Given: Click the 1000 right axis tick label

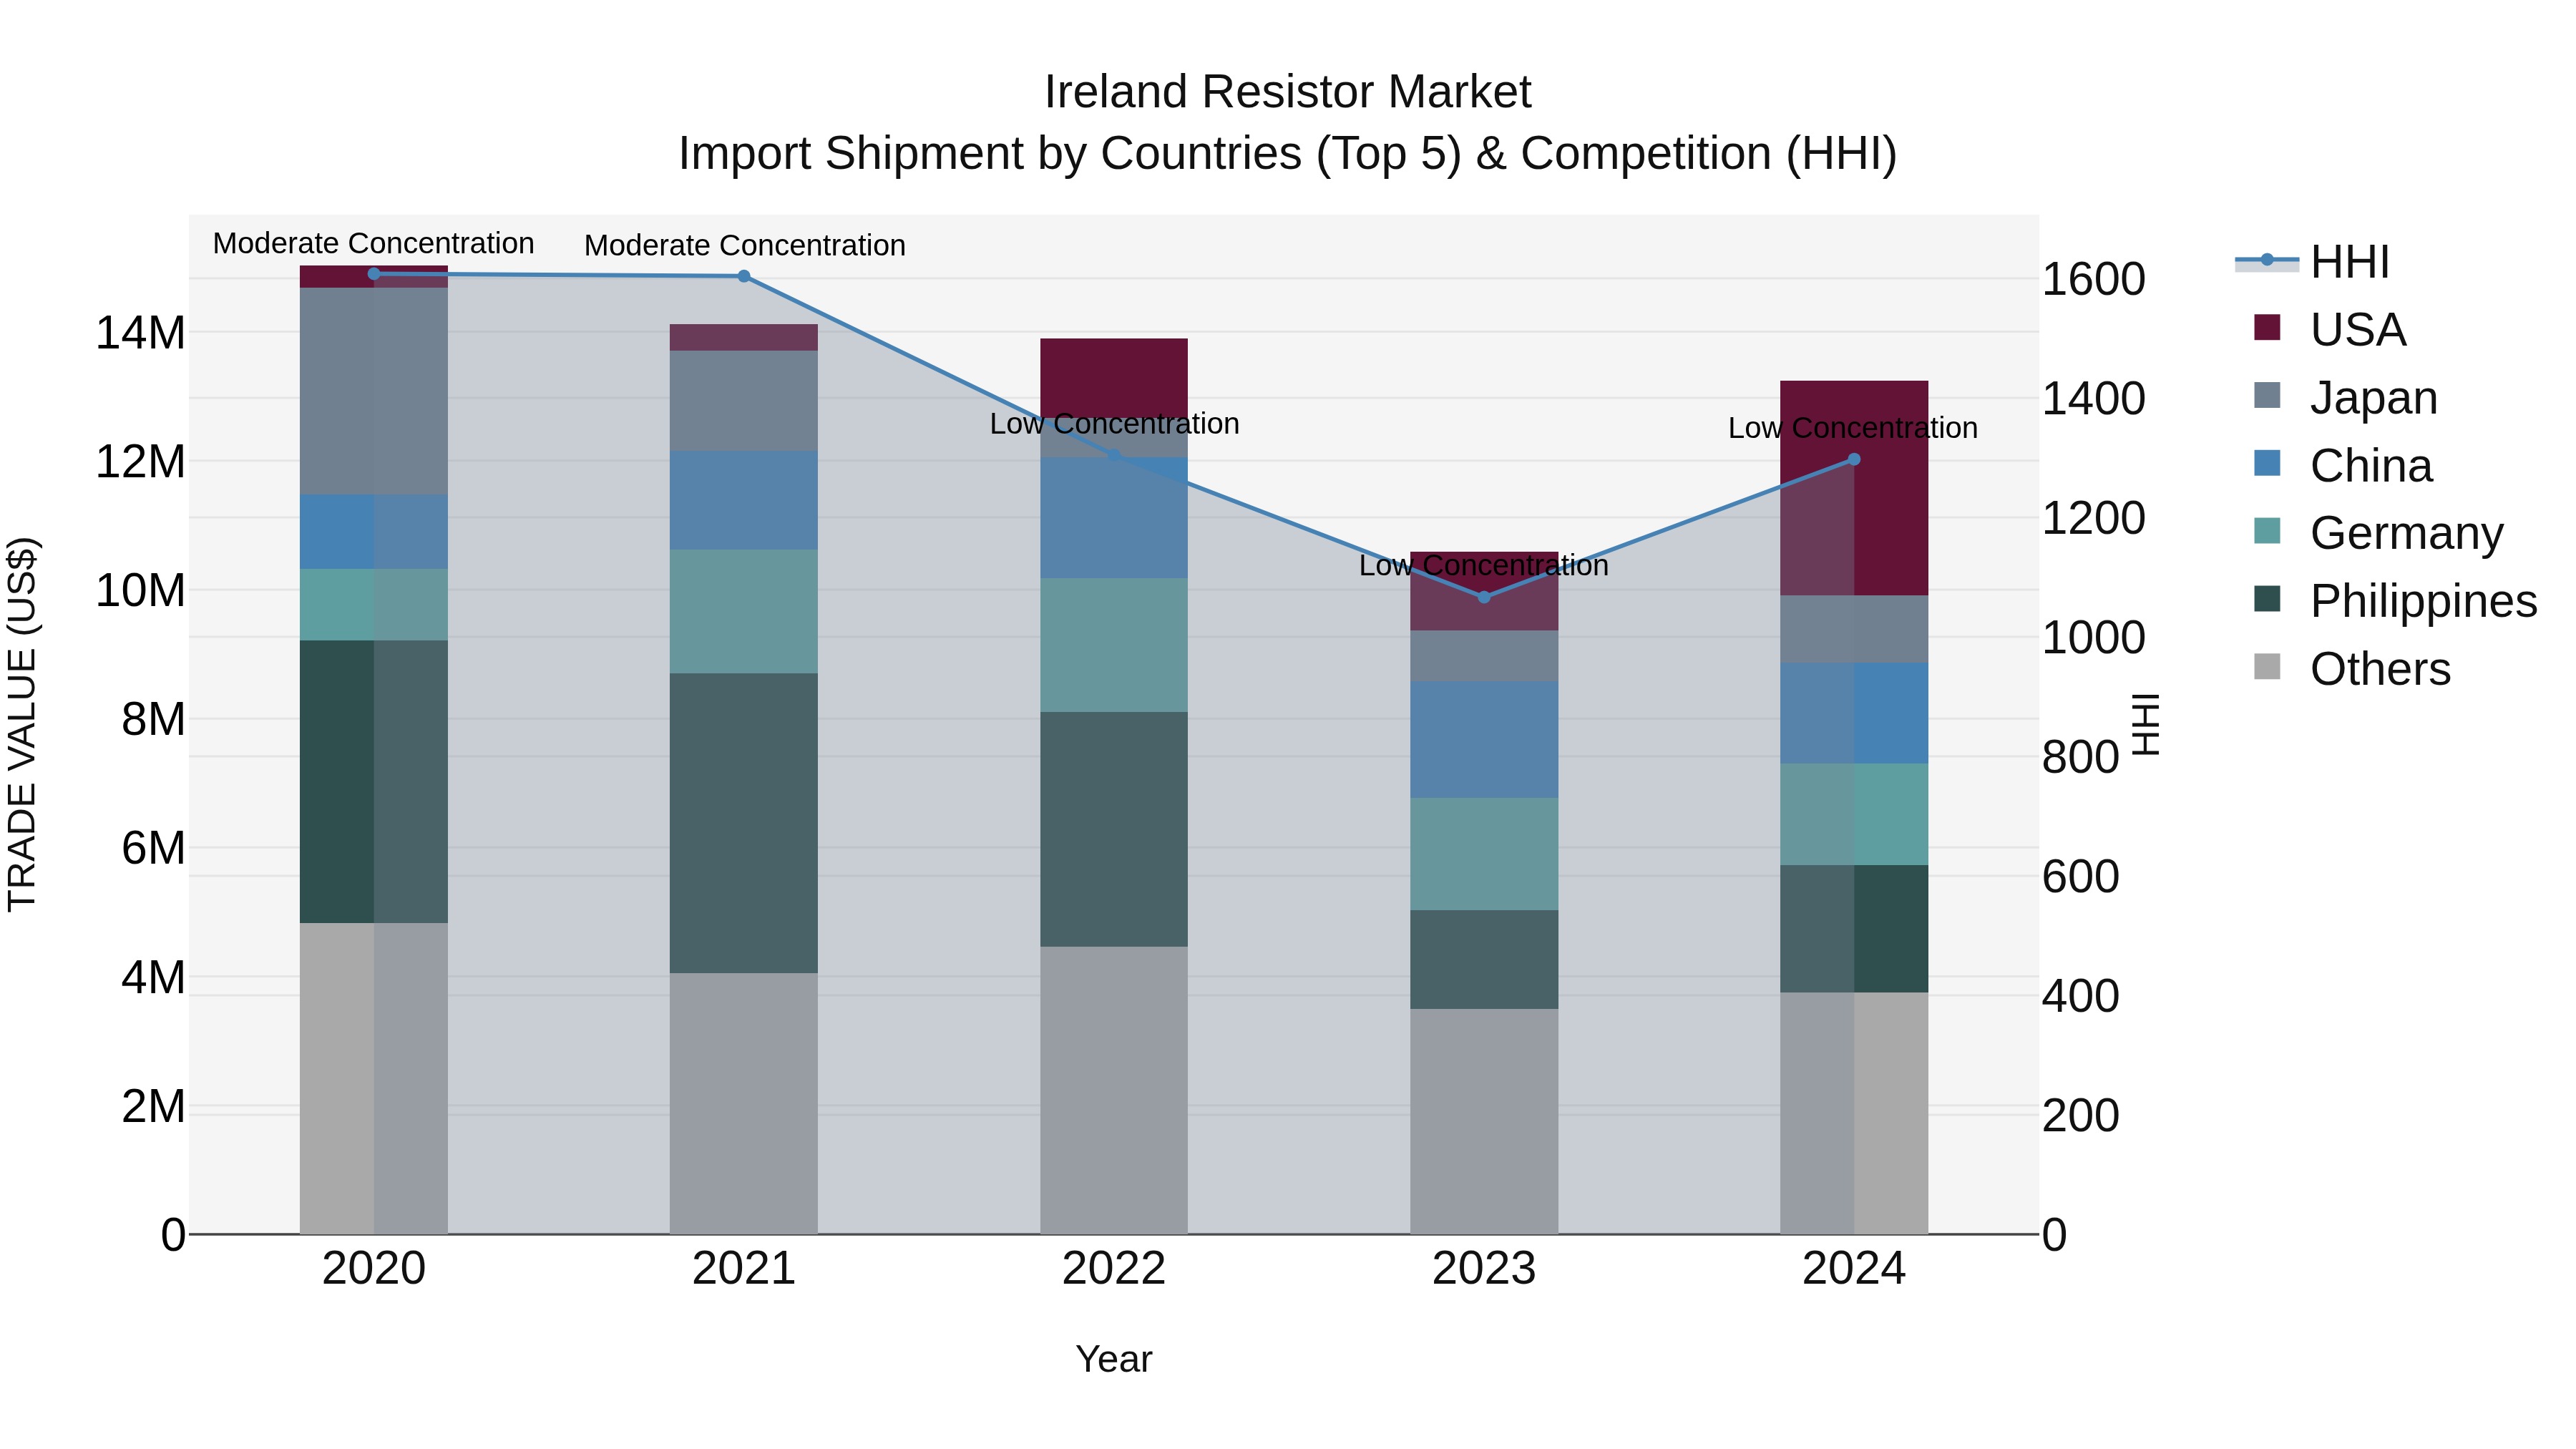Looking at the screenshot, I should tap(2094, 638).
